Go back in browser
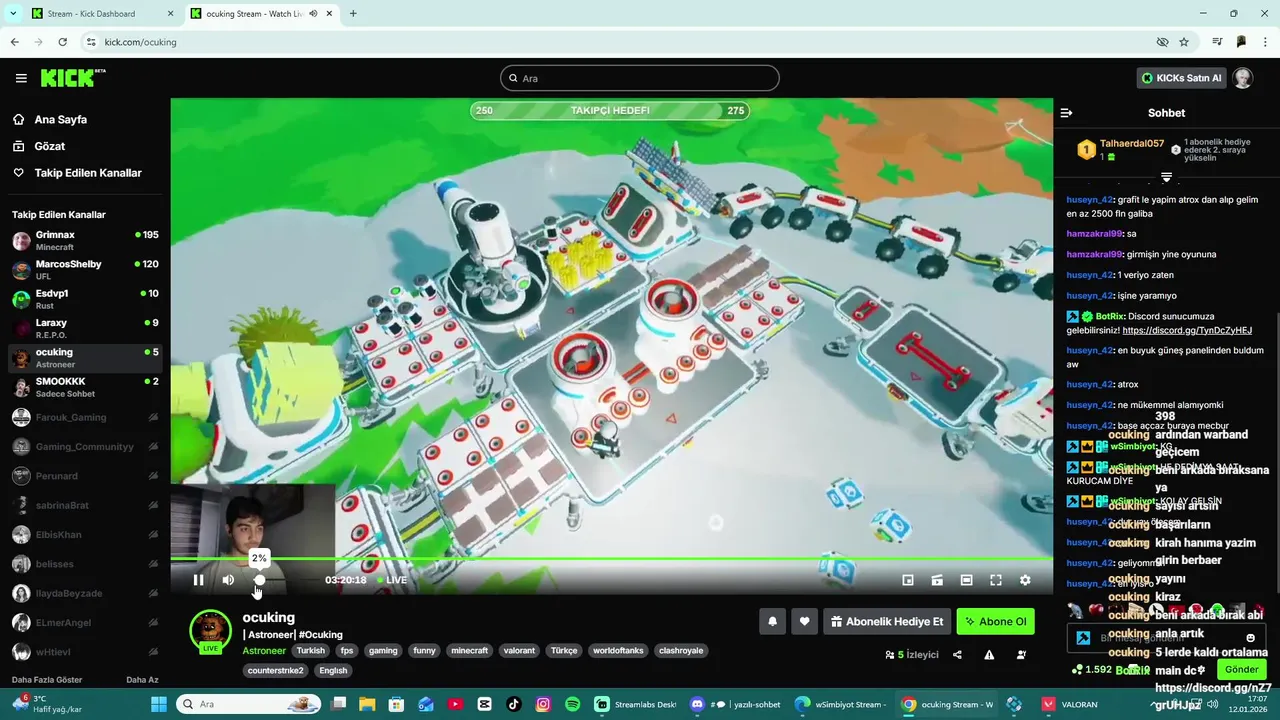Screen dimensions: 1280x720 pyautogui.click(x=15, y=42)
